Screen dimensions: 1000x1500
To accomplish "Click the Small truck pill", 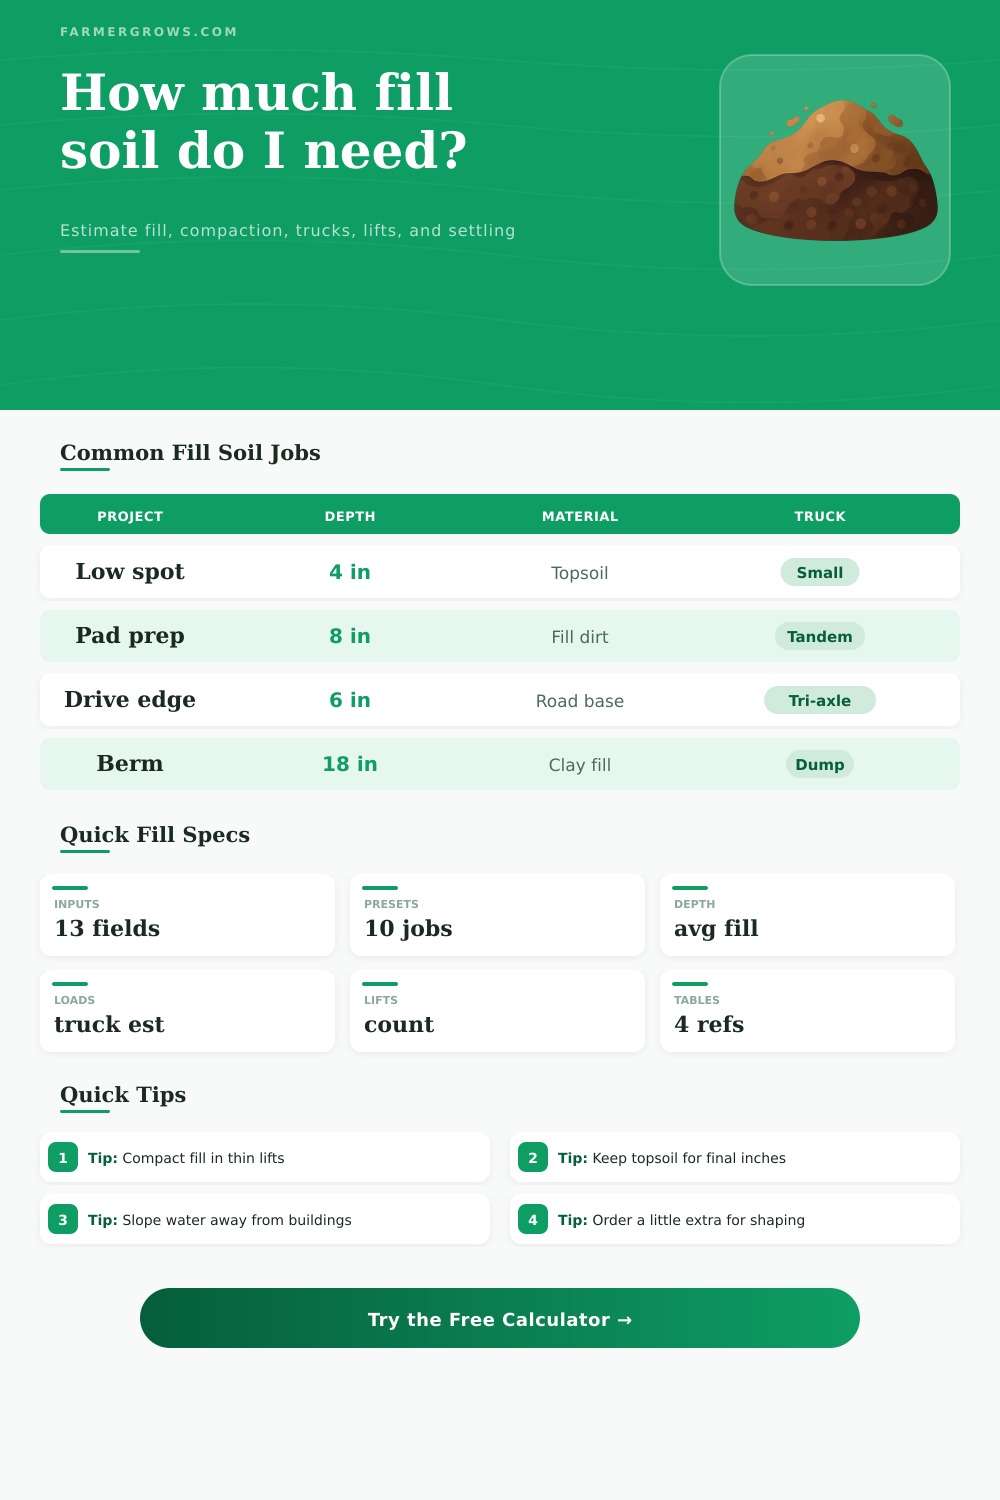I will [x=820, y=572].
